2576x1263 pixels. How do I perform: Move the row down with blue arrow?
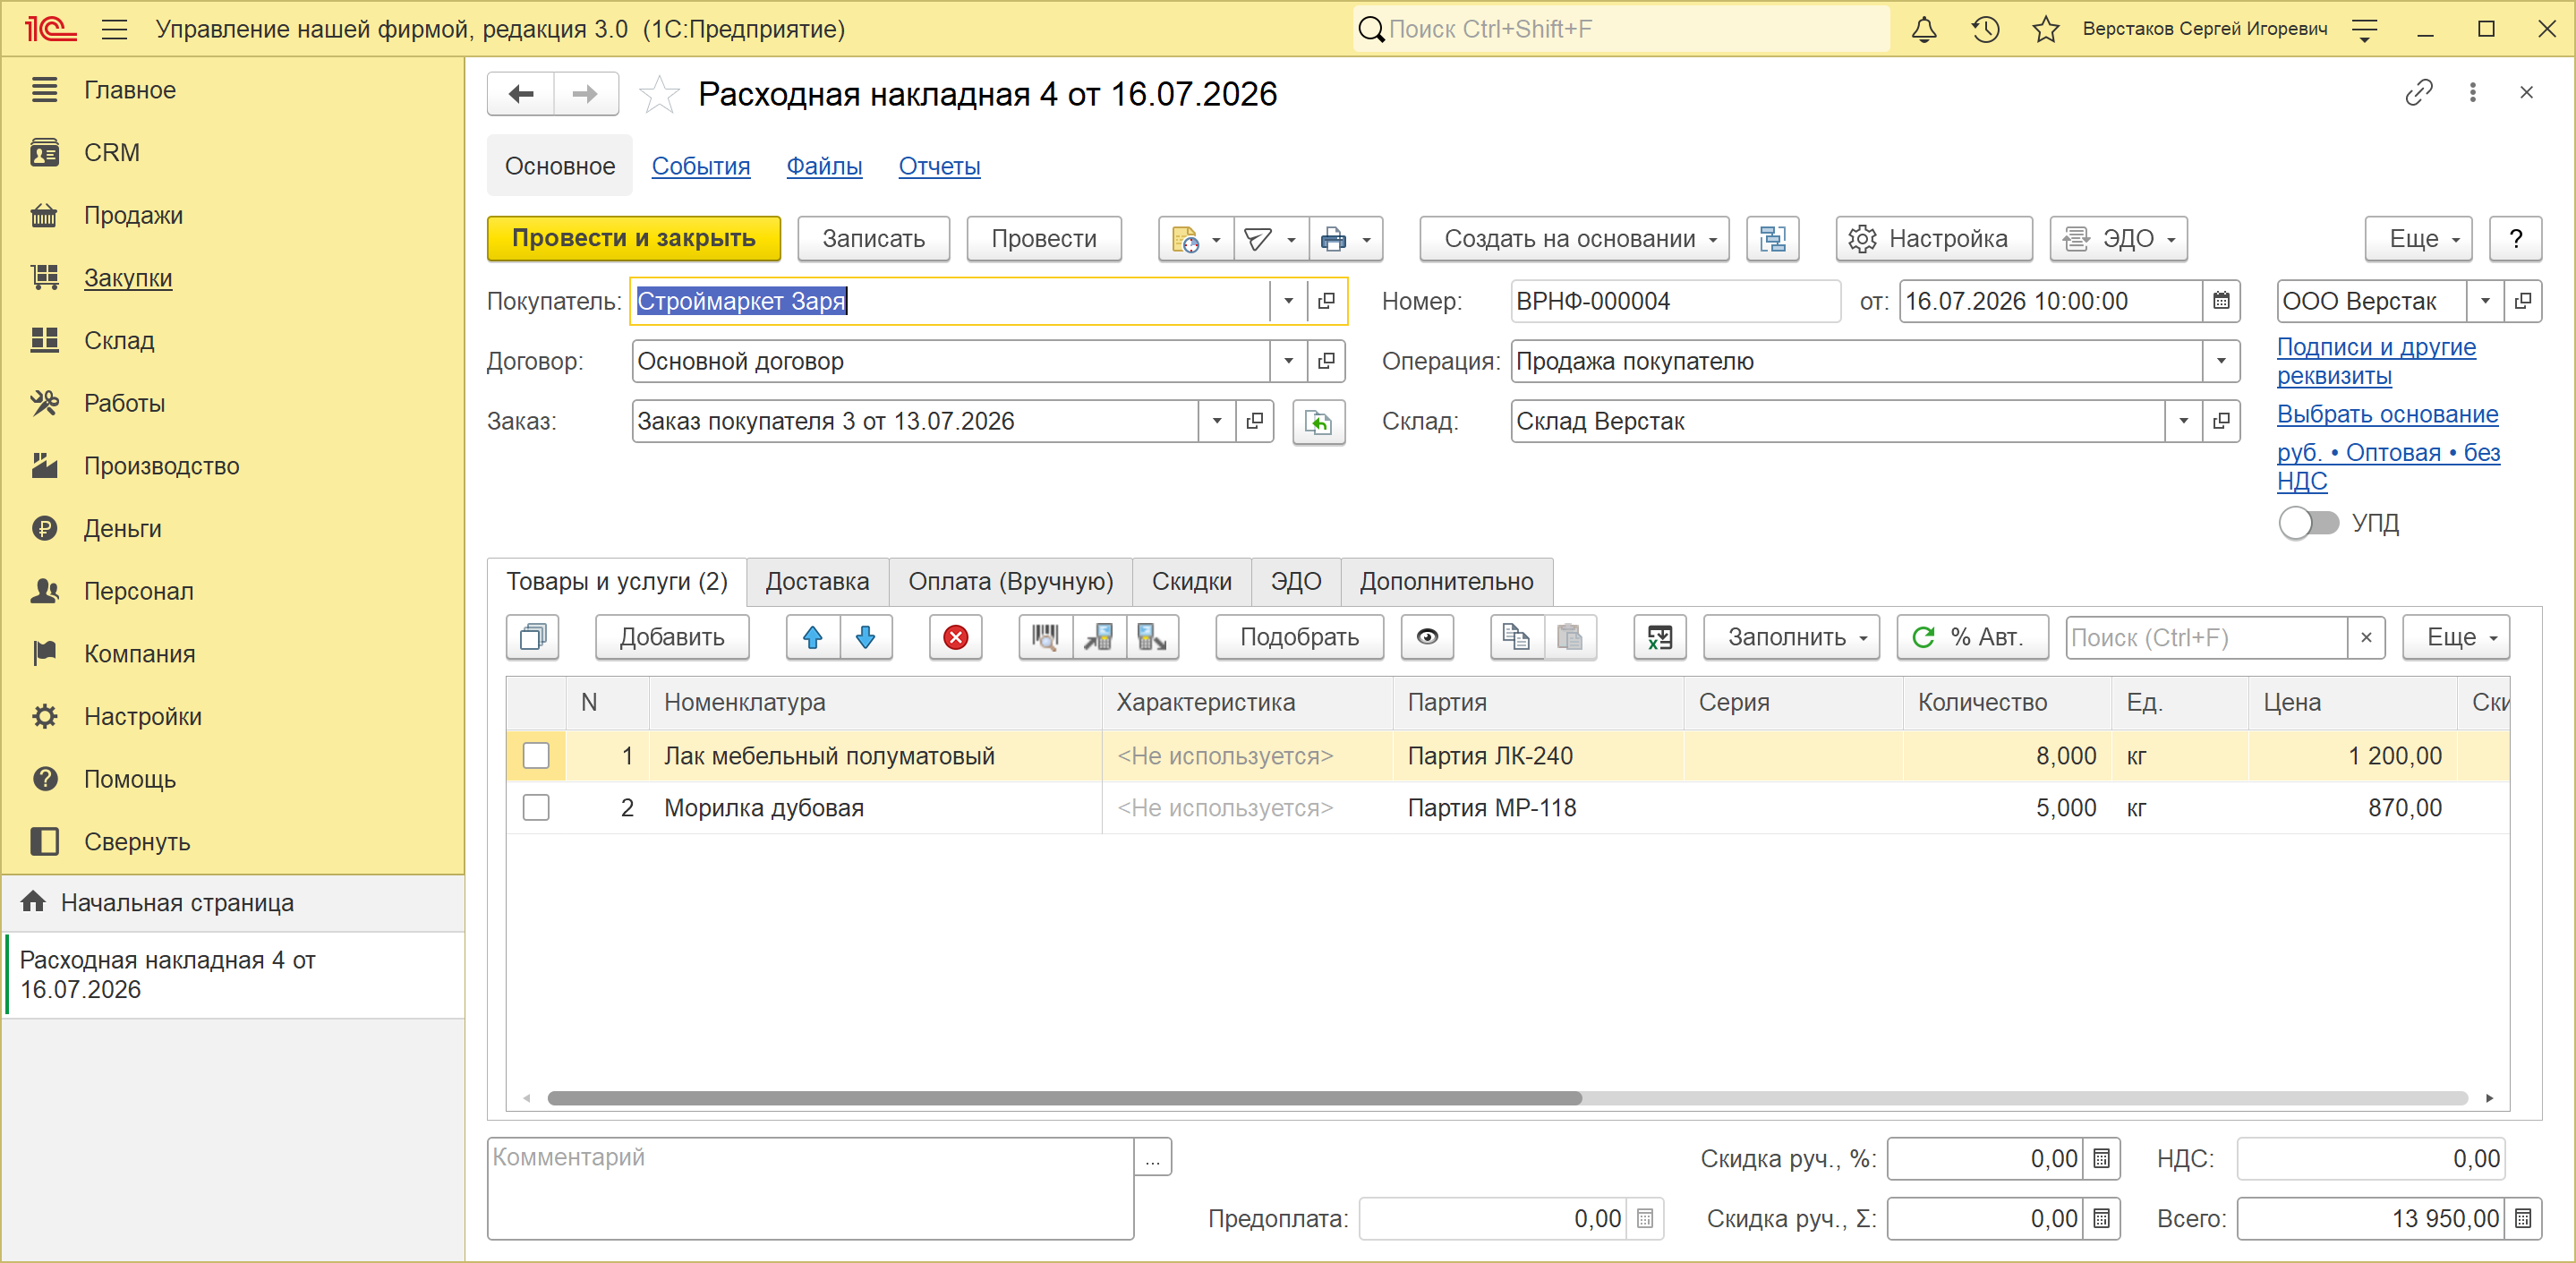866,637
